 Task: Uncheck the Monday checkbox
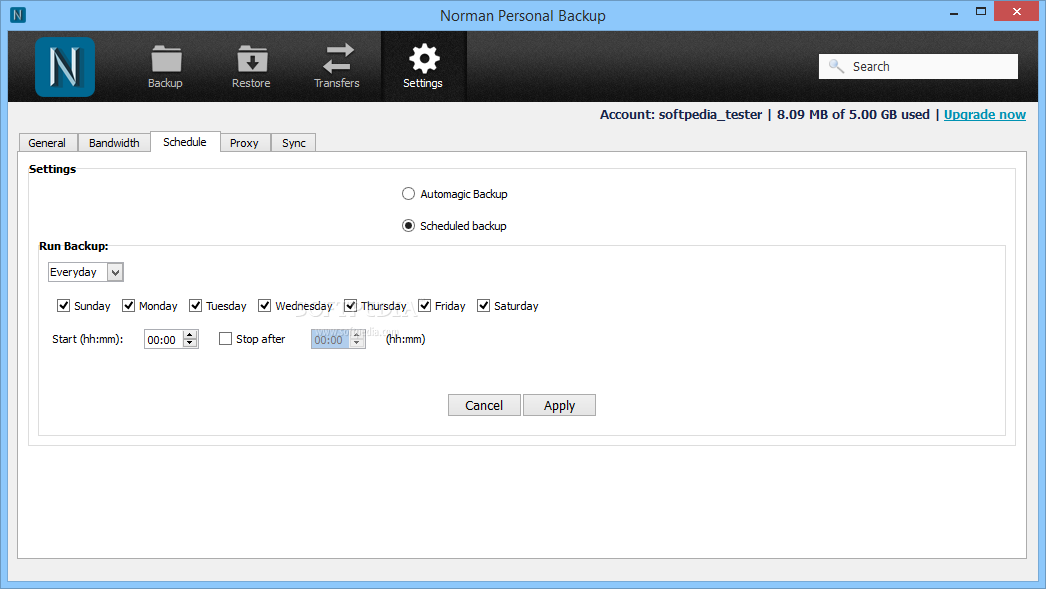click(x=129, y=306)
